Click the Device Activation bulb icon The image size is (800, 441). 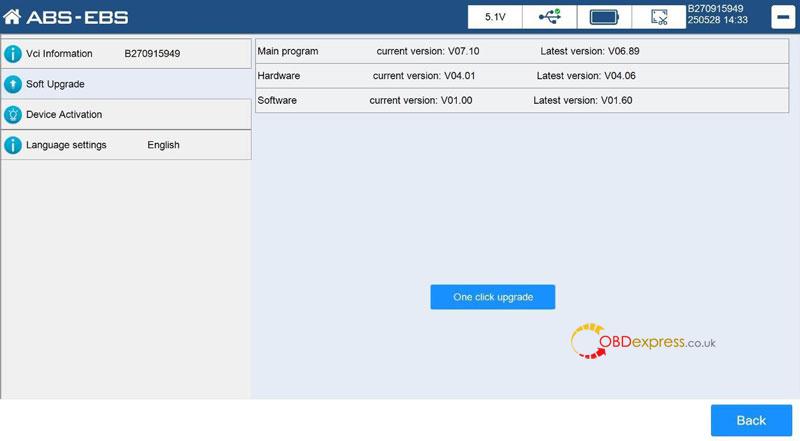point(13,115)
